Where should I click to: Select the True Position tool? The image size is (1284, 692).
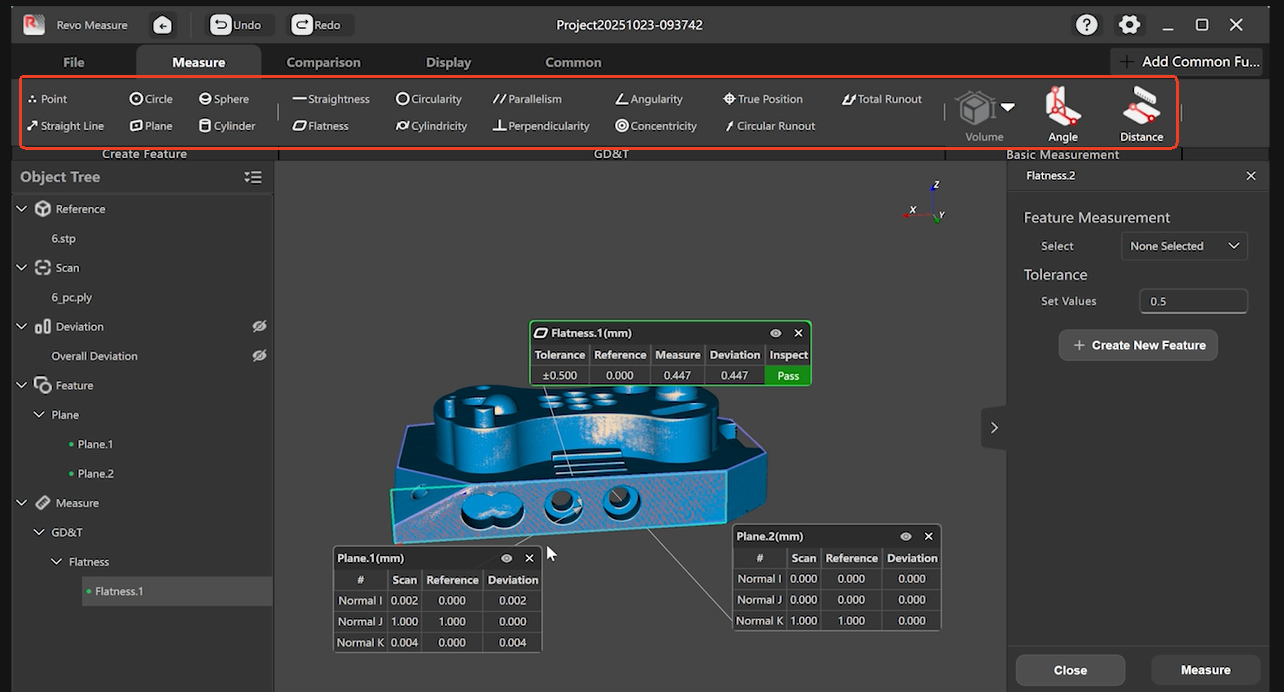(x=763, y=99)
